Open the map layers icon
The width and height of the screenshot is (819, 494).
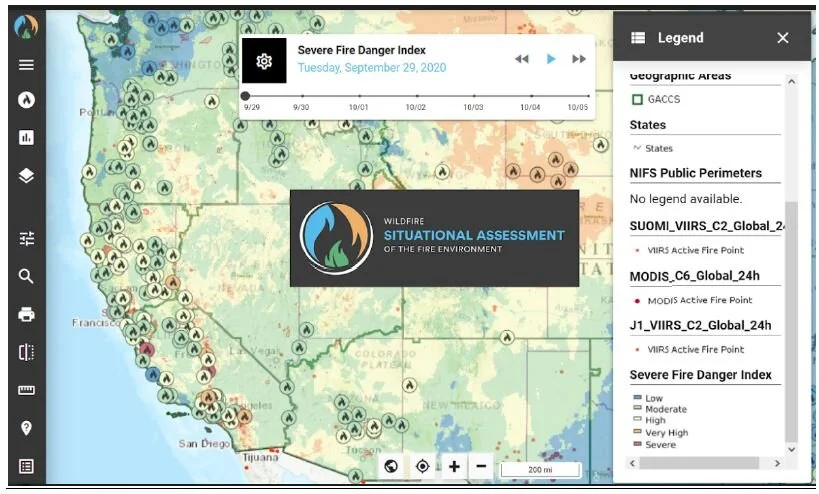(x=26, y=175)
